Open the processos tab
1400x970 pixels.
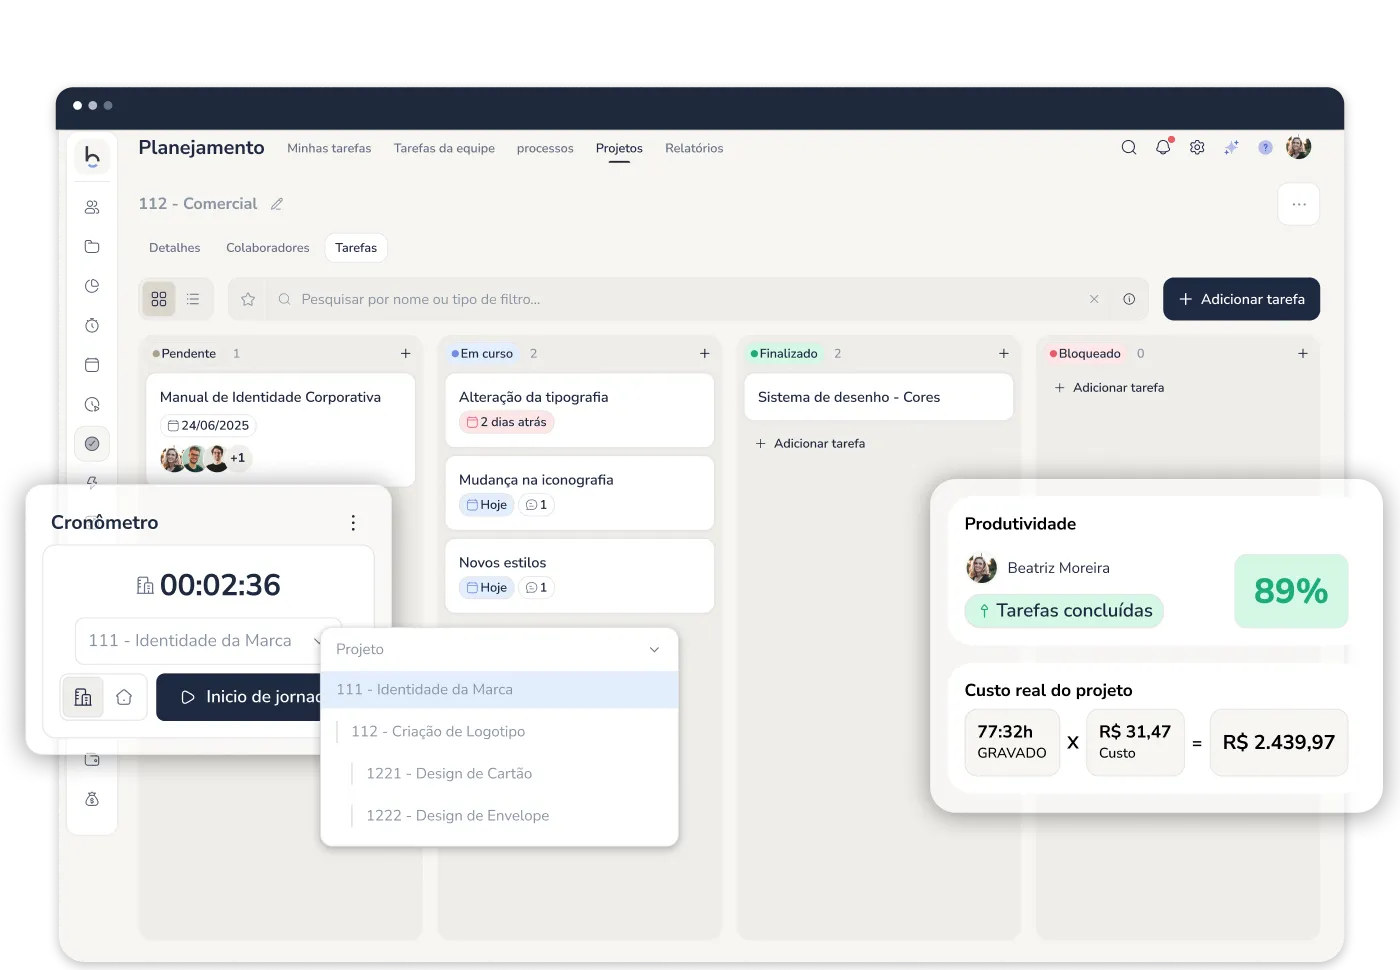click(x=545, y=148)
